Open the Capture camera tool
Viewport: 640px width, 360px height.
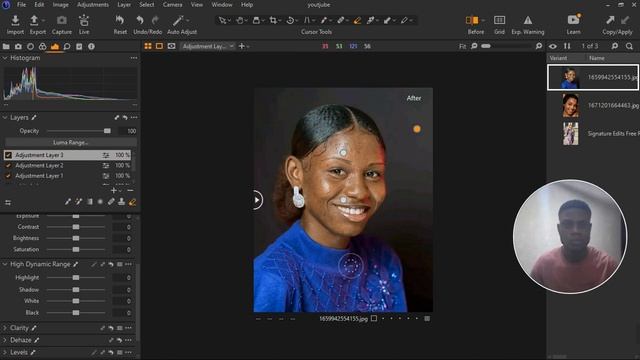(x=62, y=20)
